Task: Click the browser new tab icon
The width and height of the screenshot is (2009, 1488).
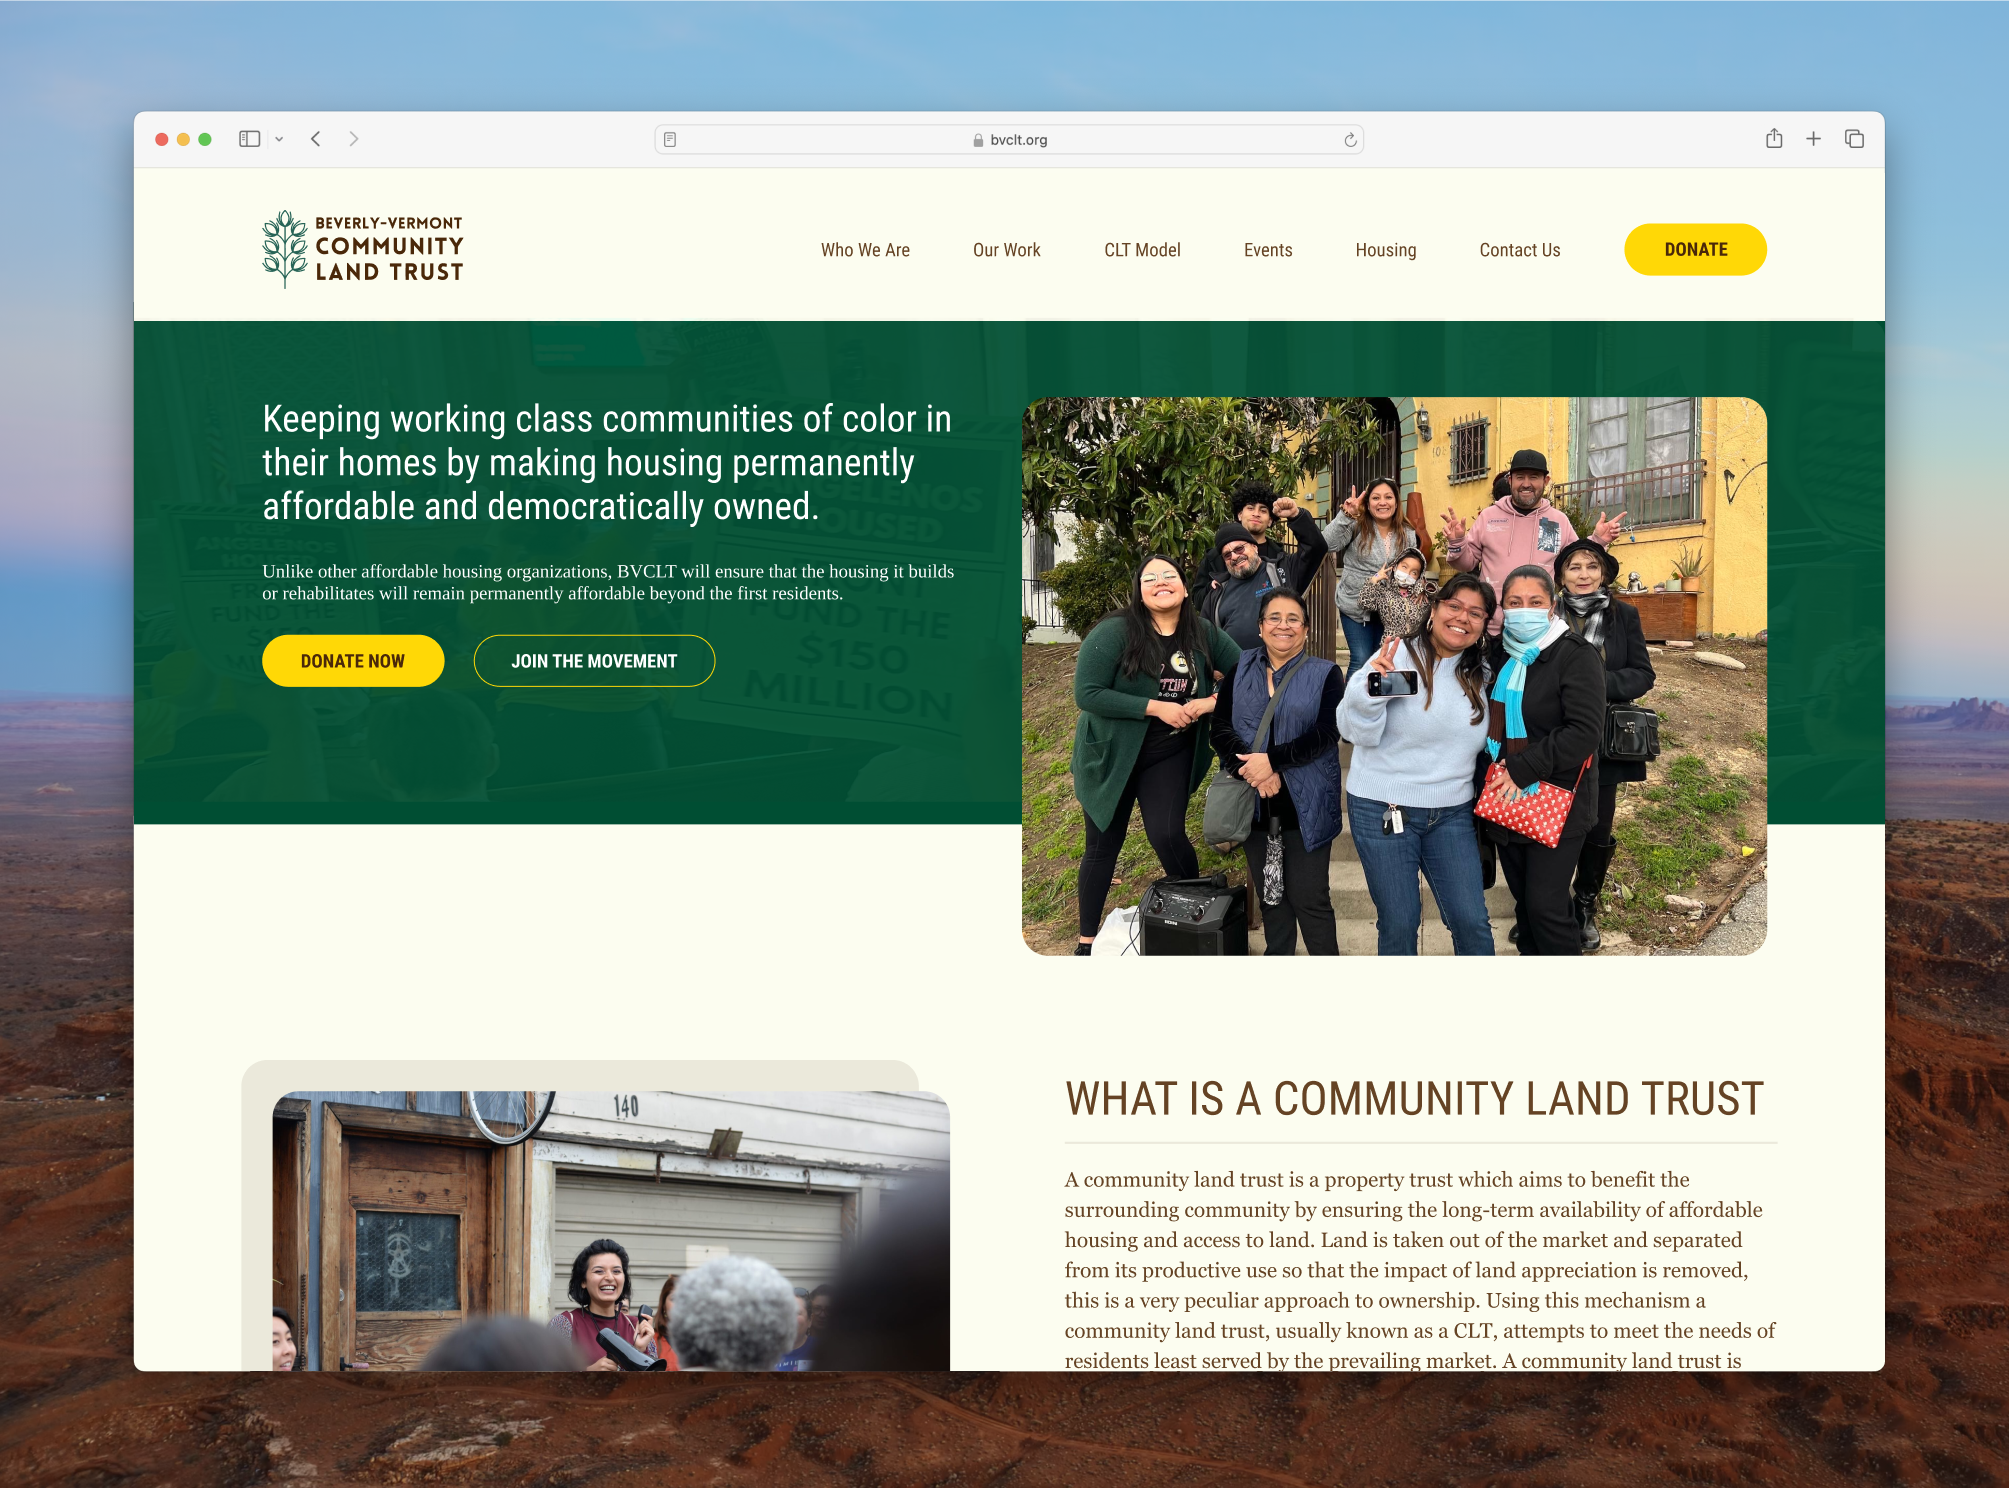Action: 1815,139
